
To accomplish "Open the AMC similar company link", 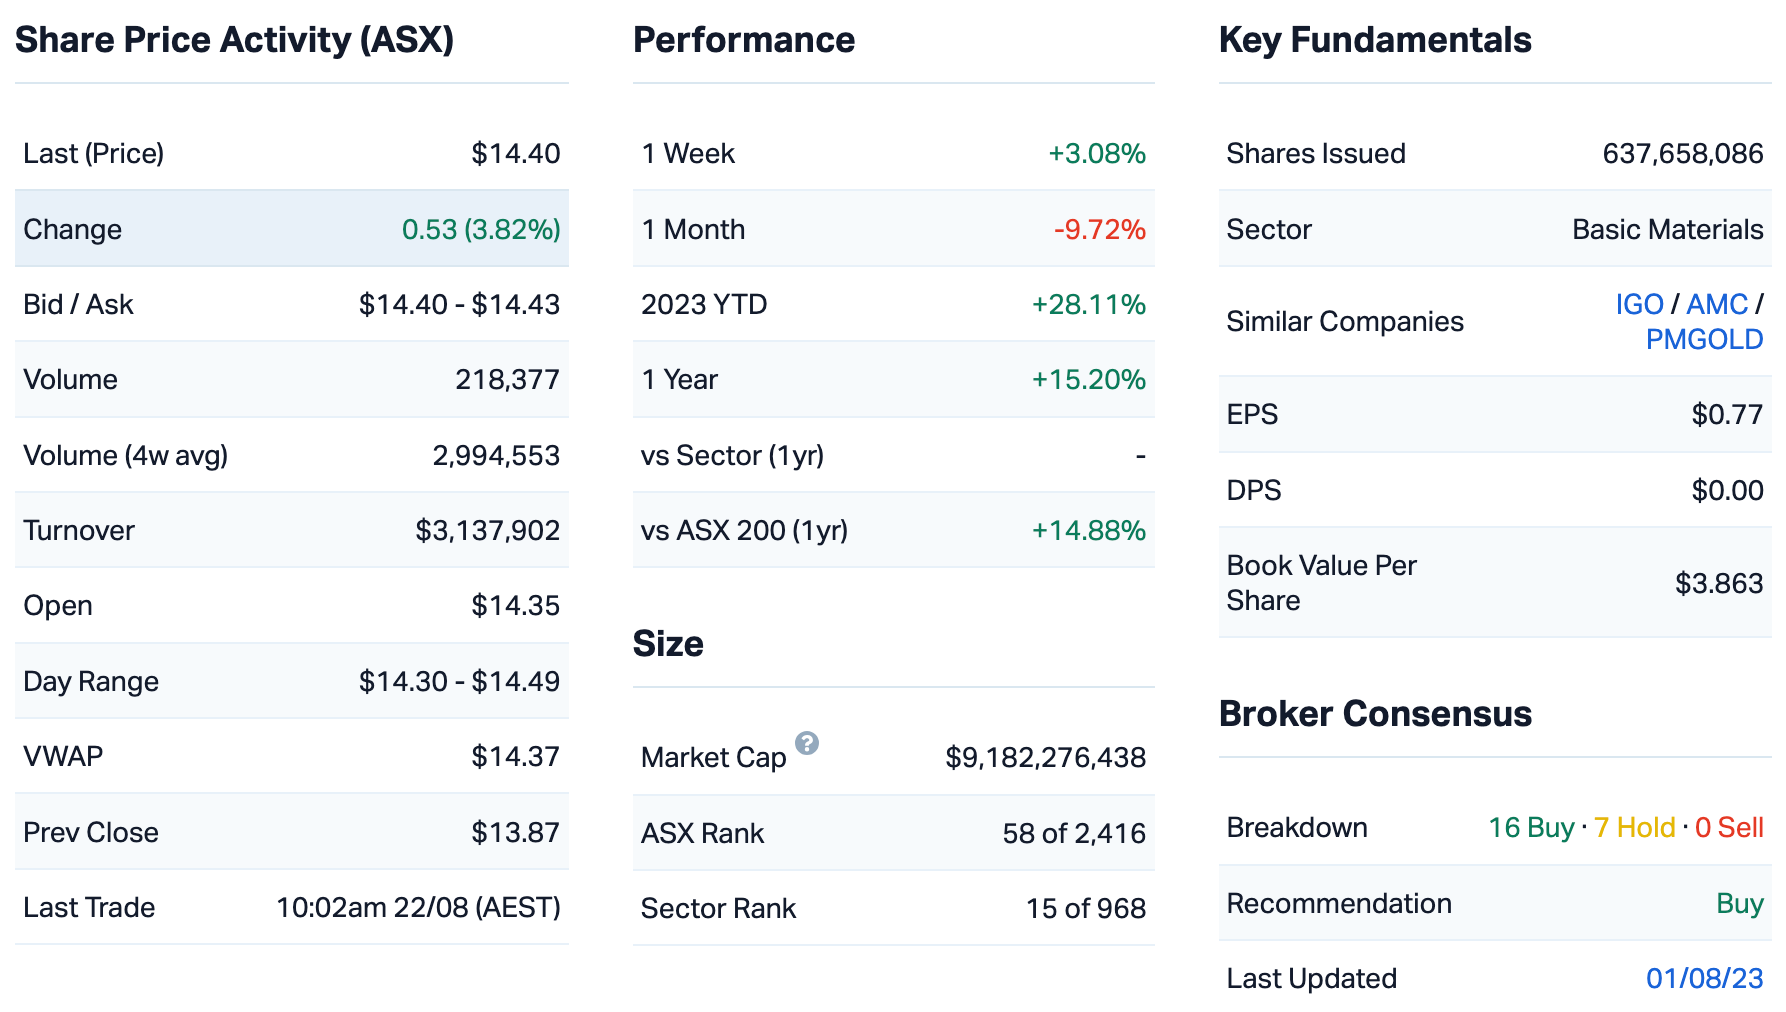I will pos(1717,304).
